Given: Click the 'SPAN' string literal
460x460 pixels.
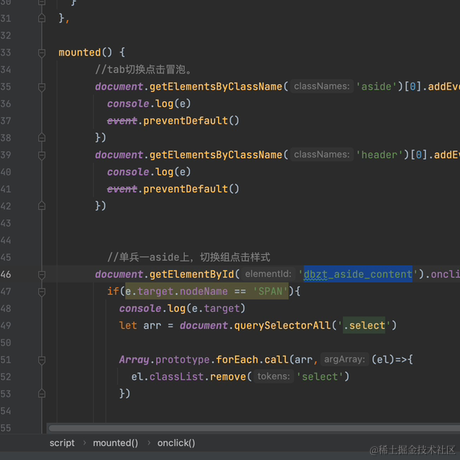Looking at the screenshot, I should [270, 291].
